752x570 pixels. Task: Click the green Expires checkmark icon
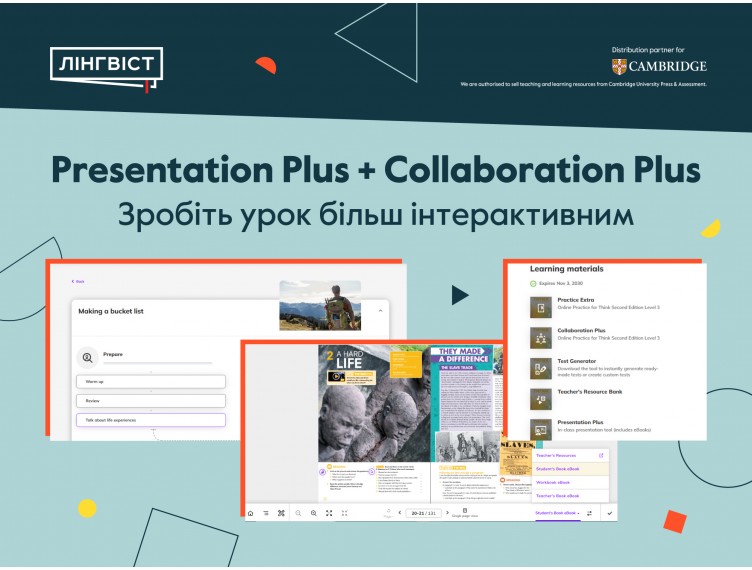pos(533,284)
